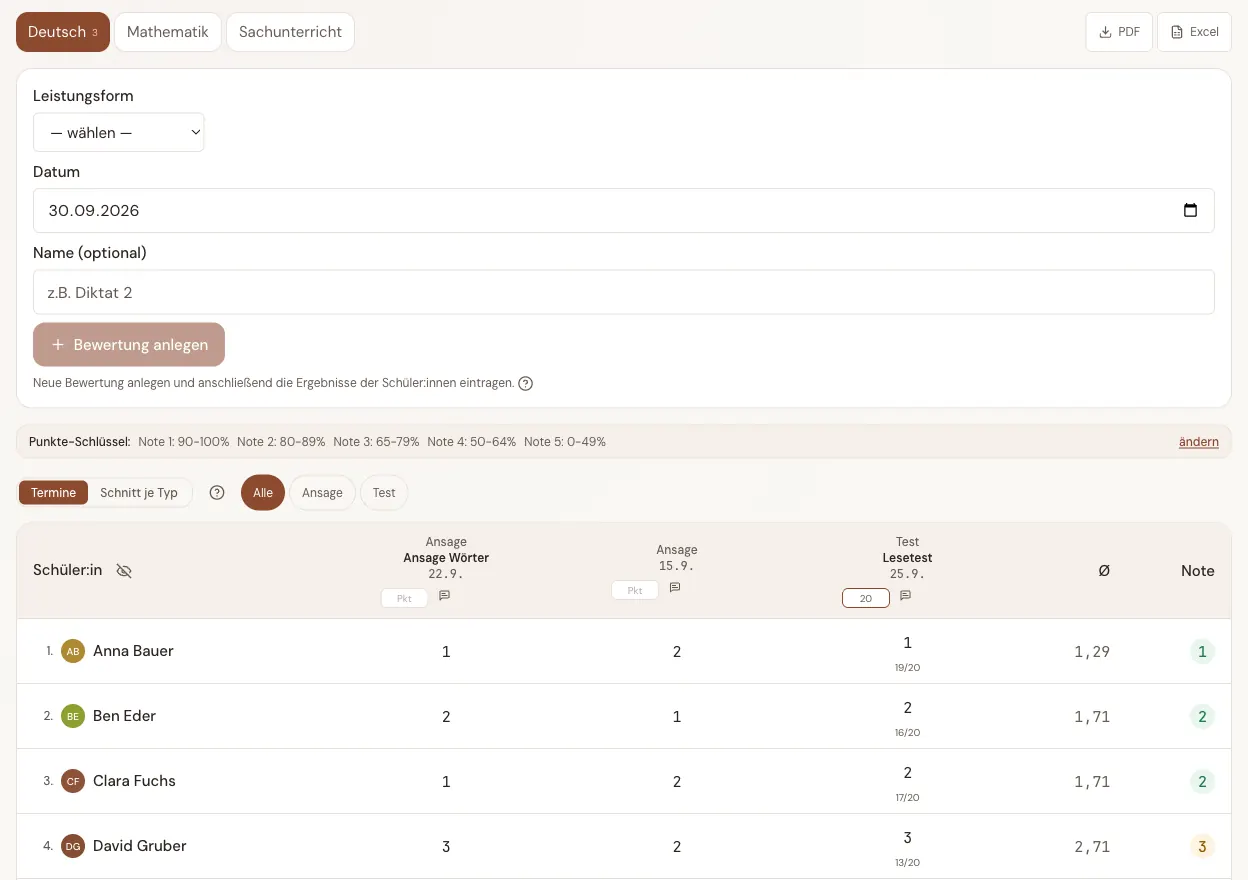Open the comment icon under Ansage 15.9.

point(675,588)
